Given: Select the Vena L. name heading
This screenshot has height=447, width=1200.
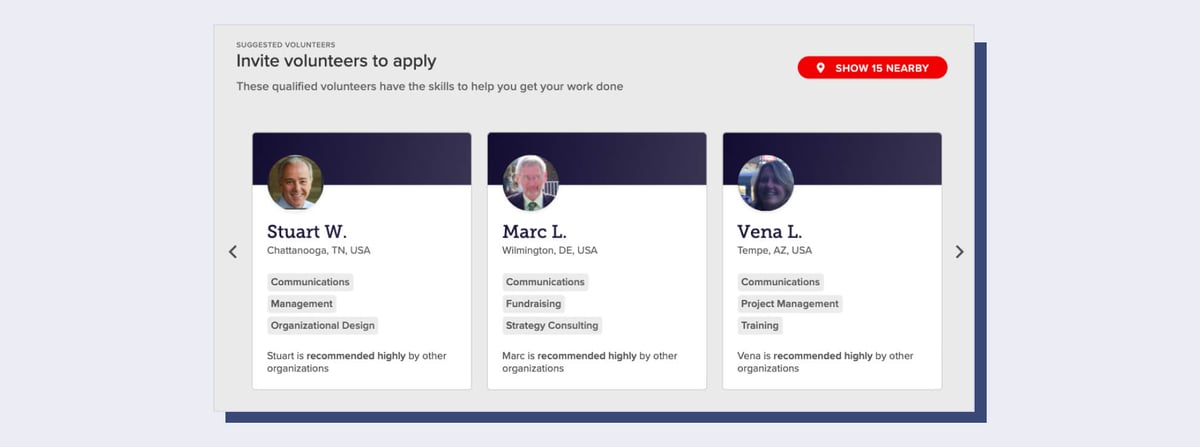Looking at the screenshot, I should 769,231.
